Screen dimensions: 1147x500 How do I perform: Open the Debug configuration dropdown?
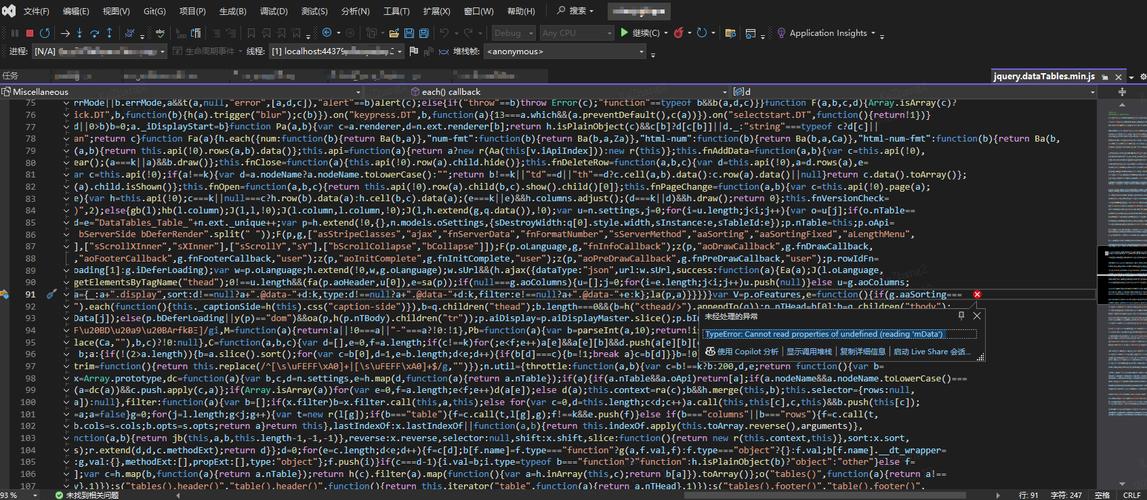513,33
